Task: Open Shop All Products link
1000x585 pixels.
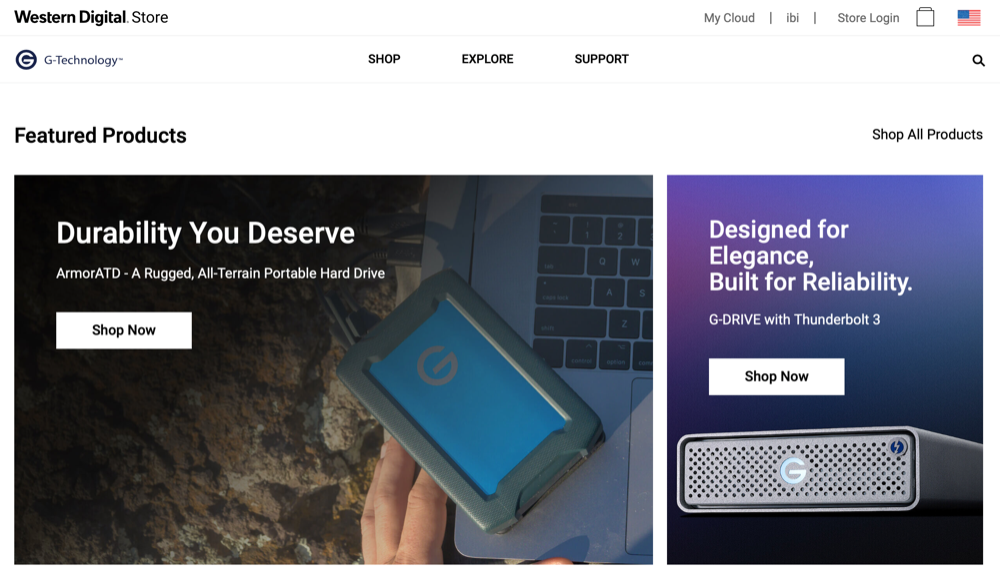Action: pyautogui.click(x=927, y=135)
